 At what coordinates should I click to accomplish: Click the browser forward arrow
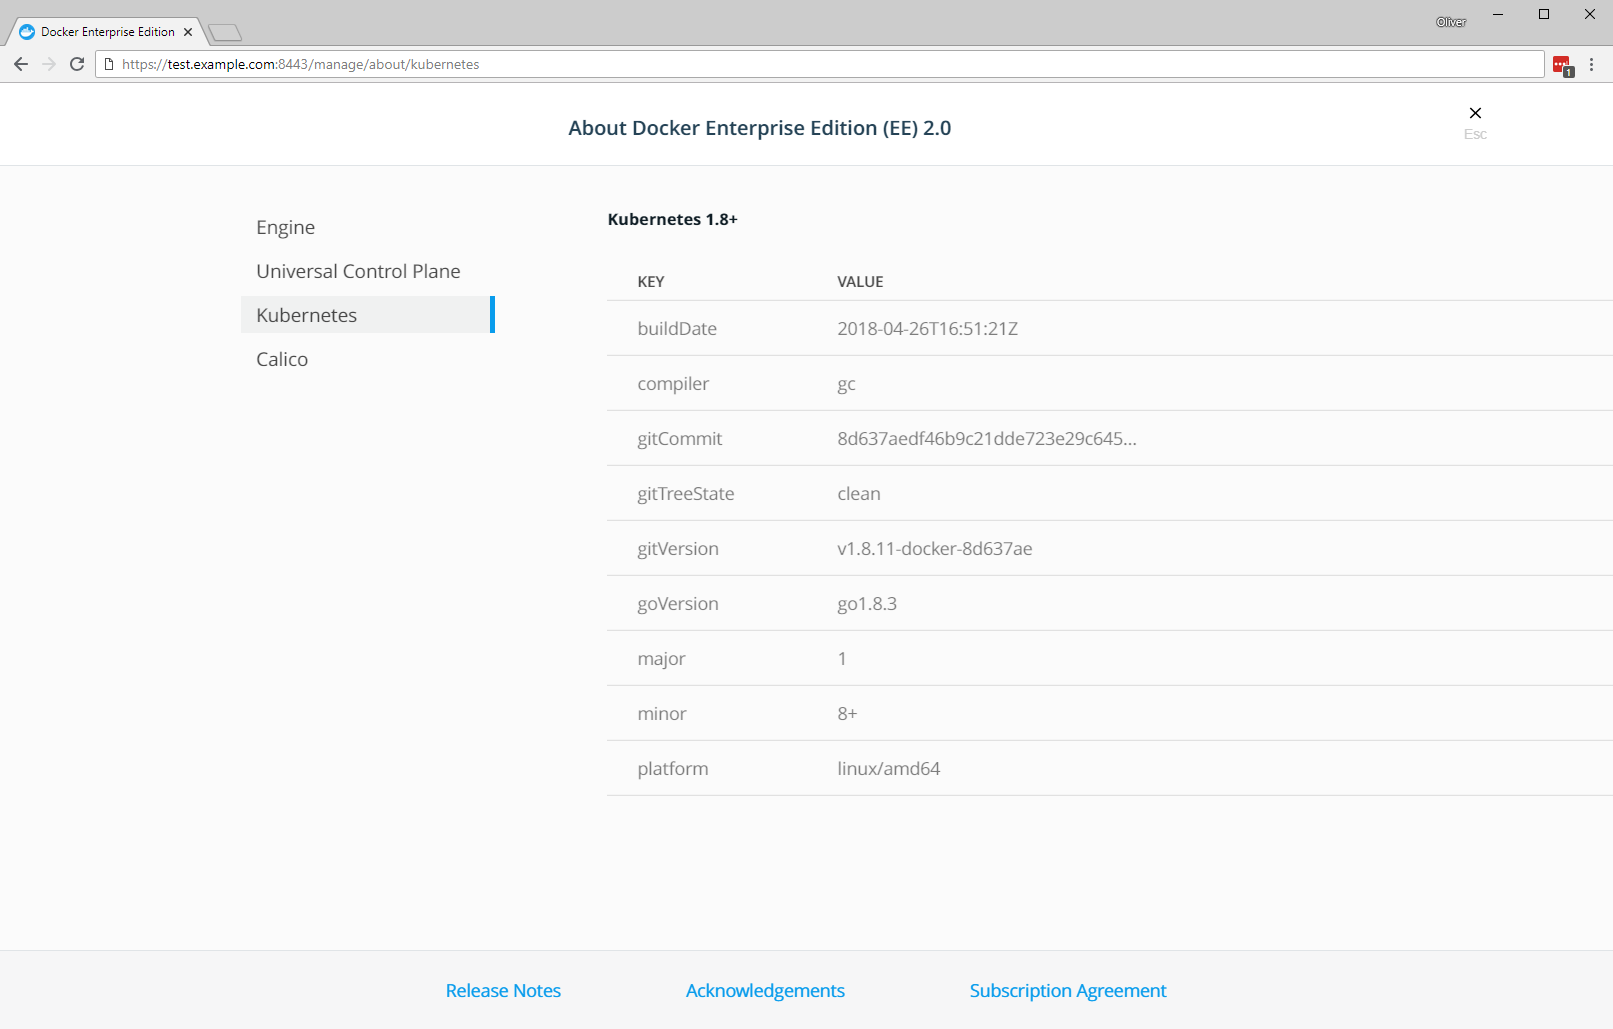[49, 64]
